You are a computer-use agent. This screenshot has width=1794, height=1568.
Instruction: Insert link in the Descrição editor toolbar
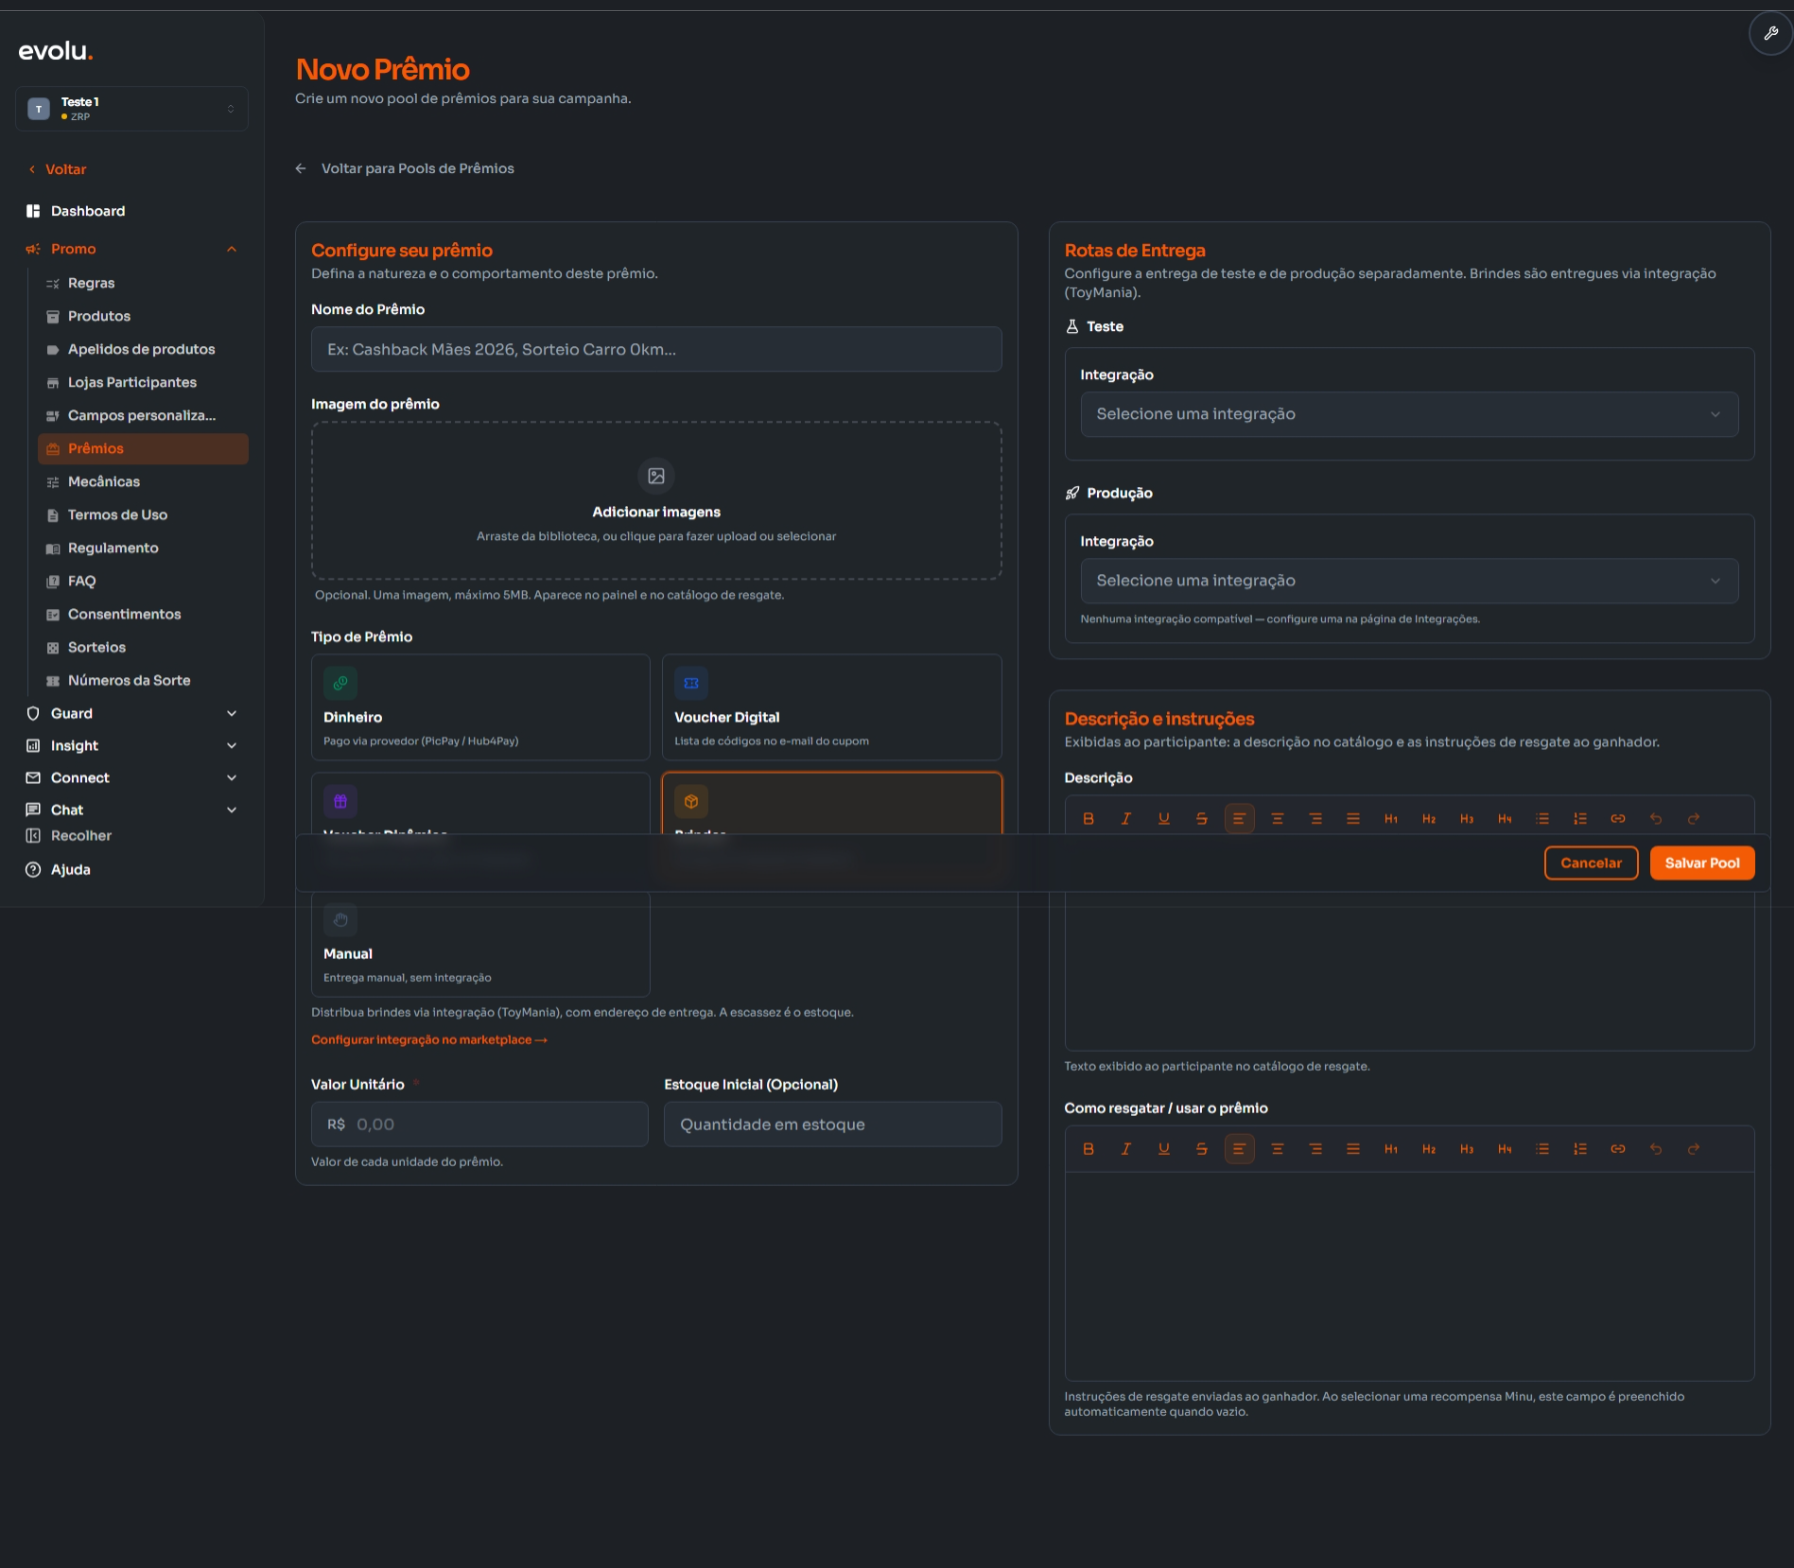1617,818
